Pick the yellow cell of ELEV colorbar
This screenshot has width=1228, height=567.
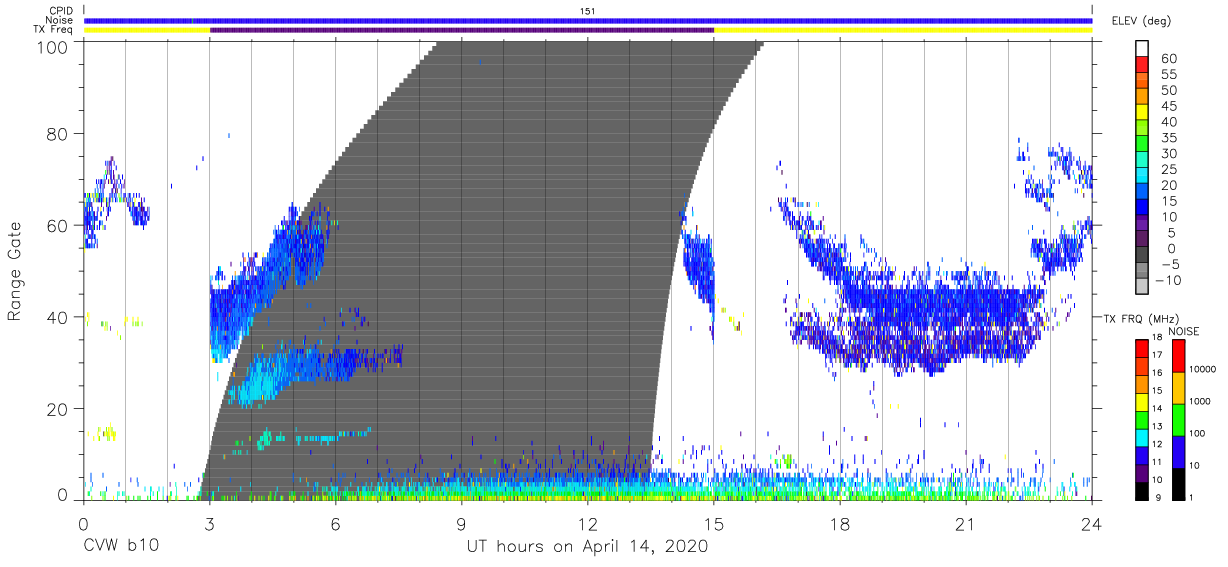1142,112
